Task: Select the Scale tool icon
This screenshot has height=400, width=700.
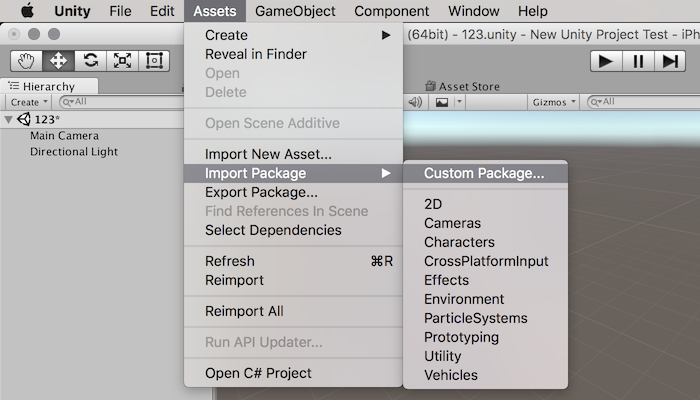Action: [x=122, y=61]
